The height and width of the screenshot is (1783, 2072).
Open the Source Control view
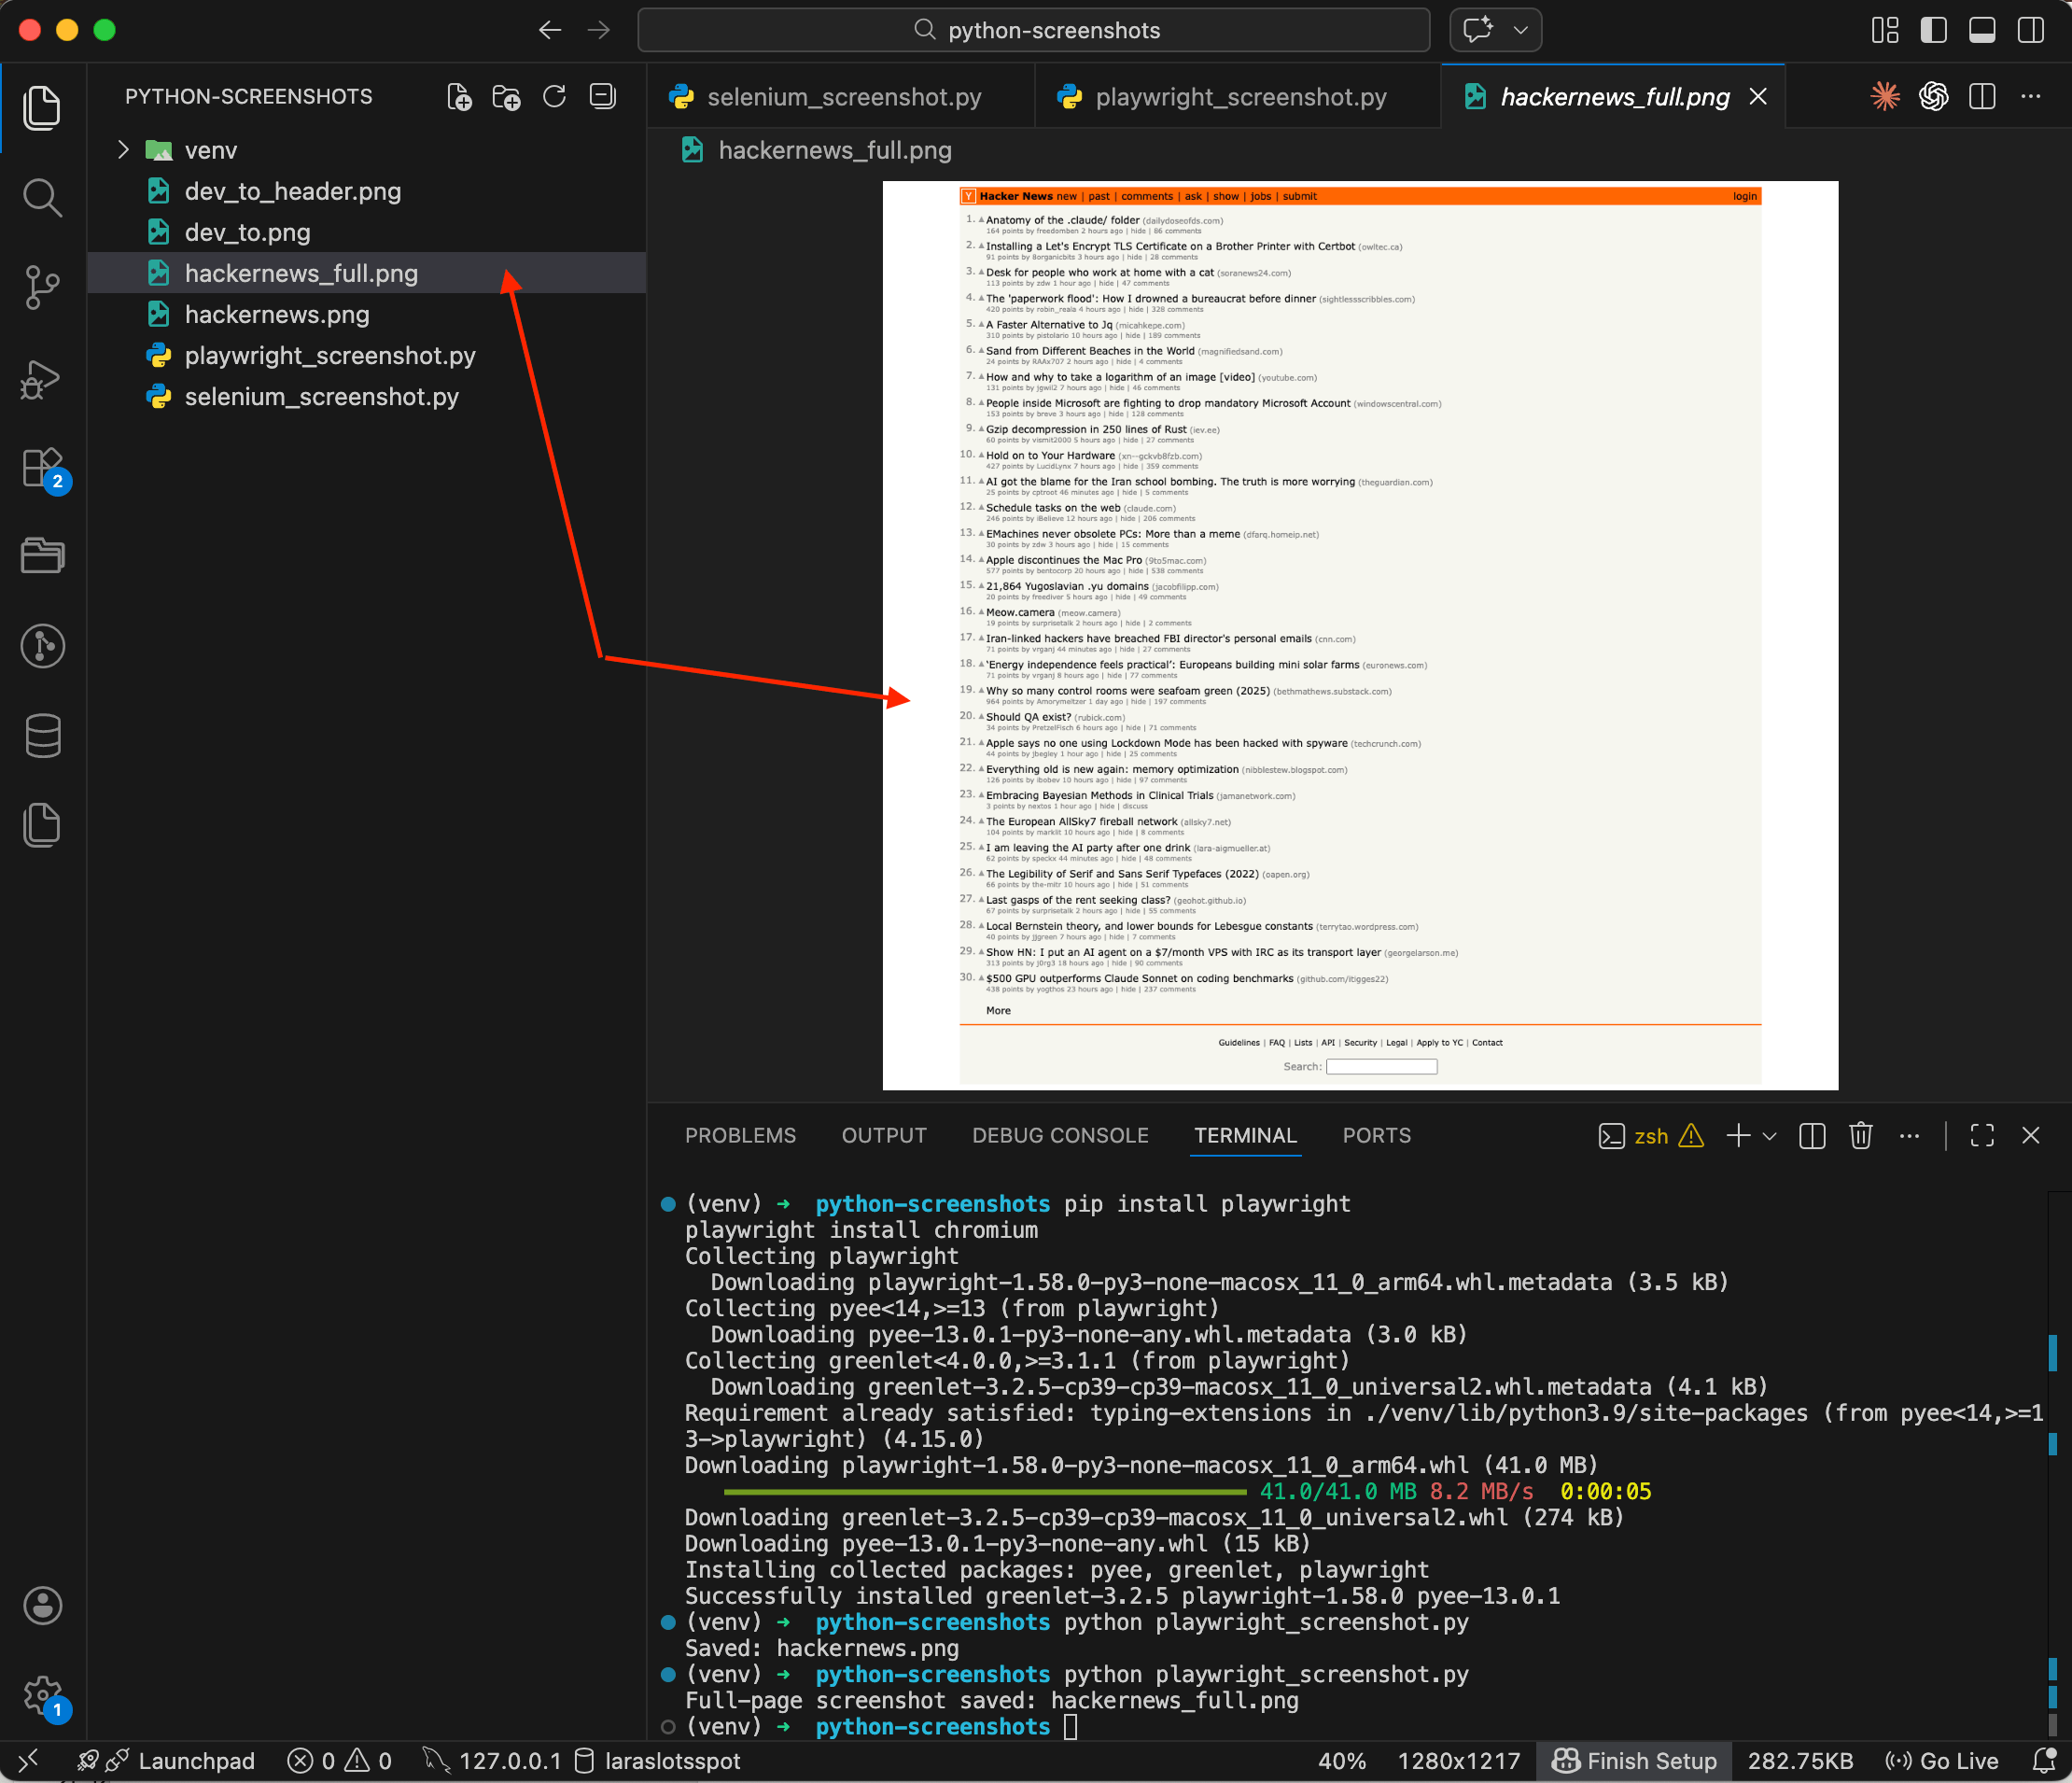tap(42, 288)
